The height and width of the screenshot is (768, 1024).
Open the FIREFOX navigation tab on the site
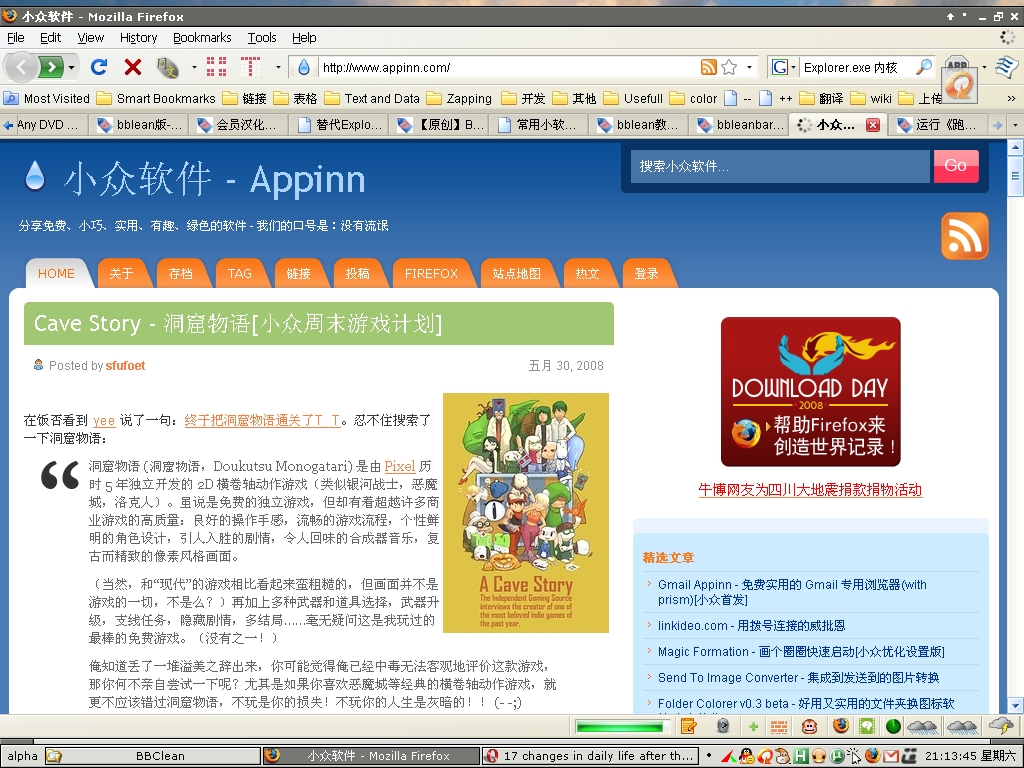click(x=431, y=274)
